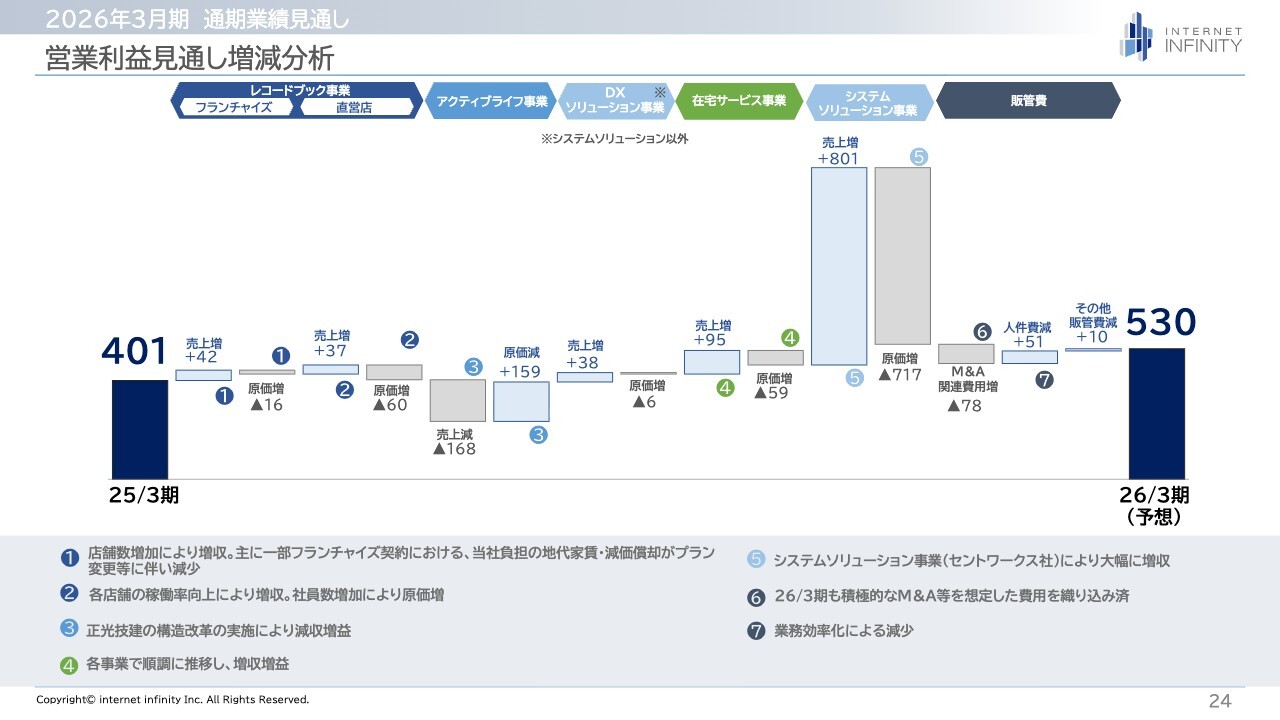Click the +159 原価減 light blue bar
The width and height of the screenshot is (1280, 720).
(521, 401)
